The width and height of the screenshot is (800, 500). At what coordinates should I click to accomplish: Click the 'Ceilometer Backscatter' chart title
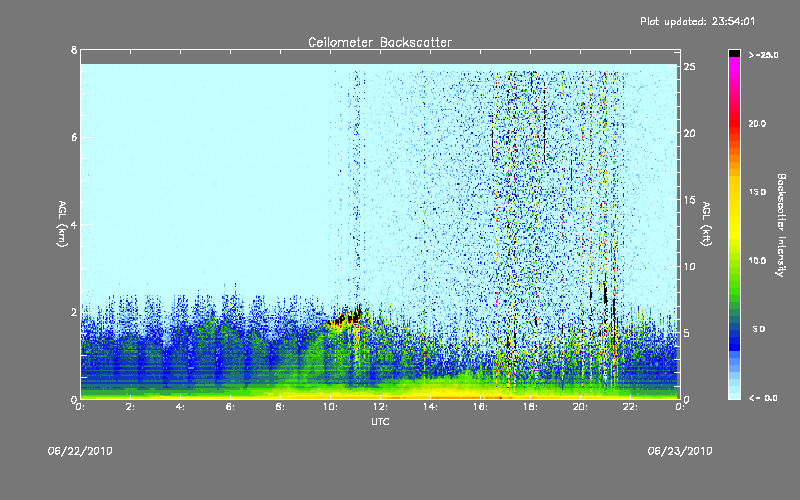[380, 42]
